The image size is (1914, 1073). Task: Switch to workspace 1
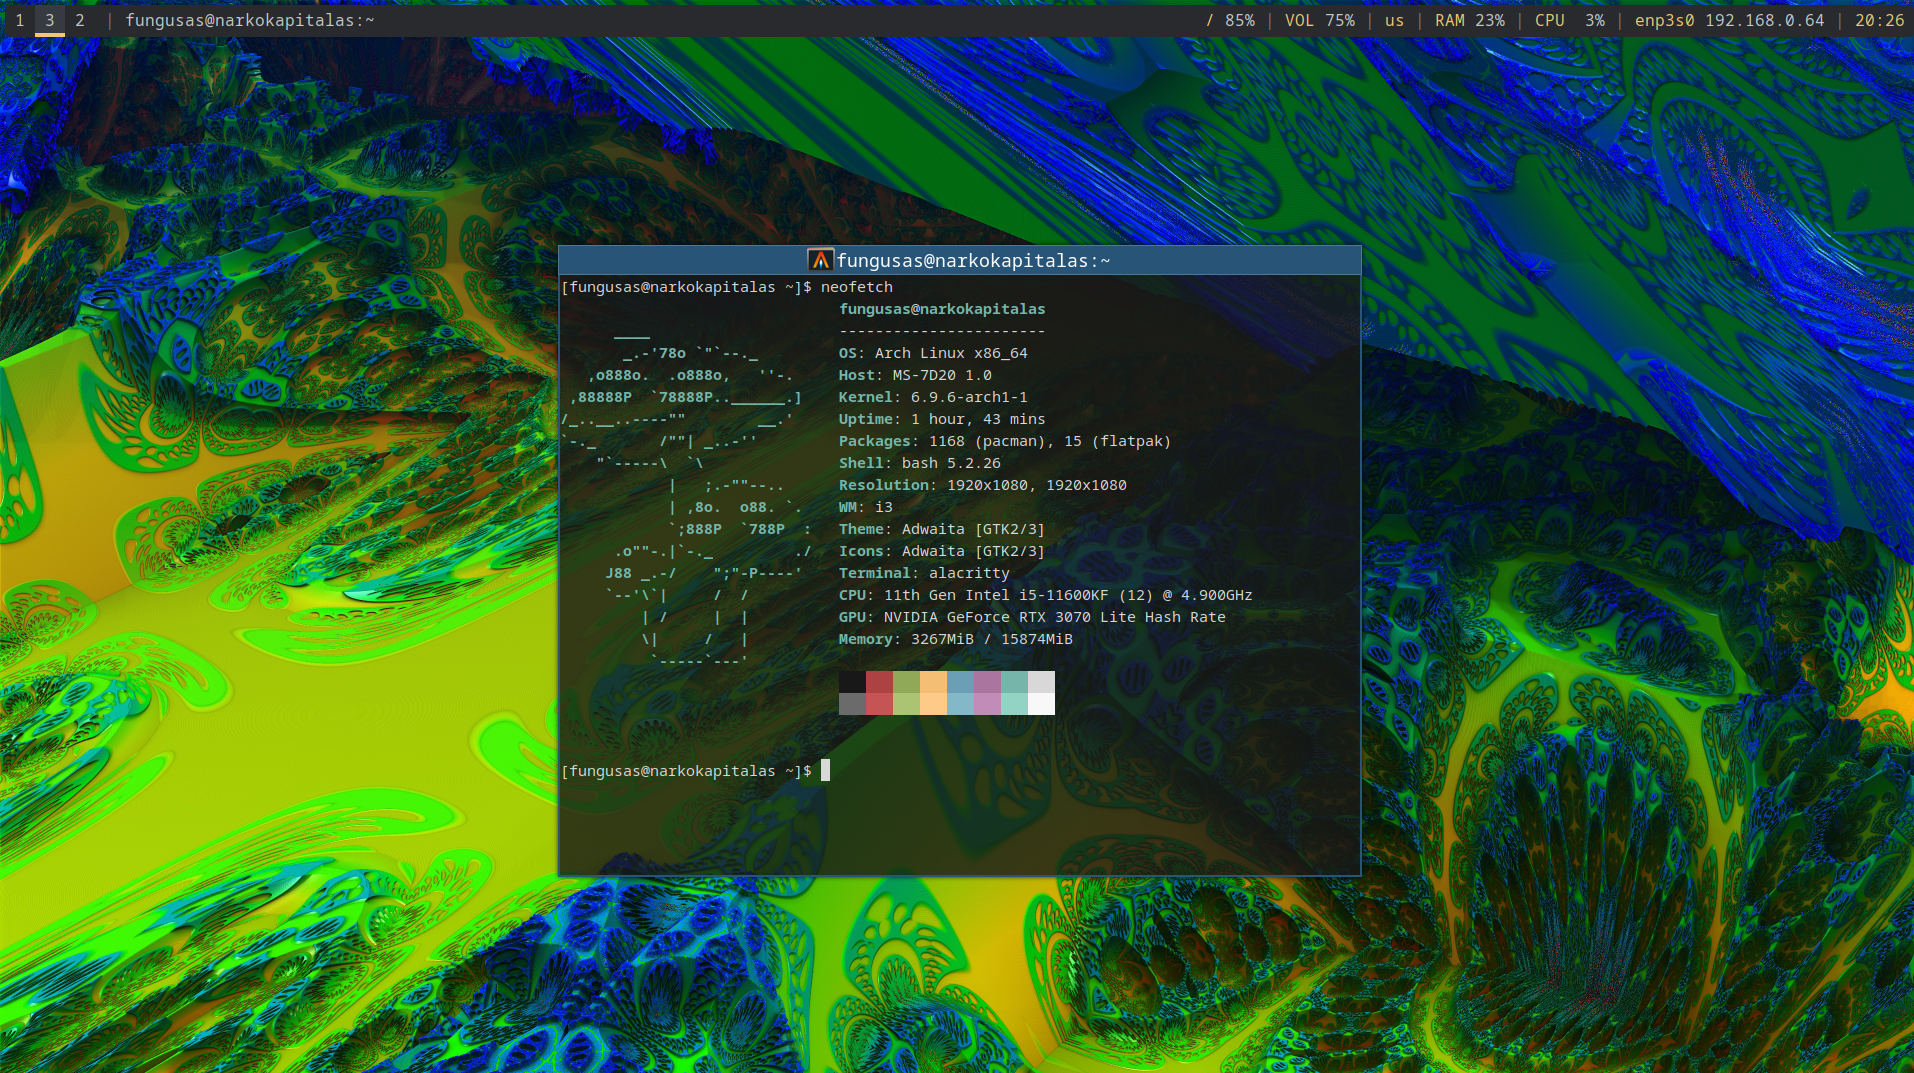click(x=19, y=20)
